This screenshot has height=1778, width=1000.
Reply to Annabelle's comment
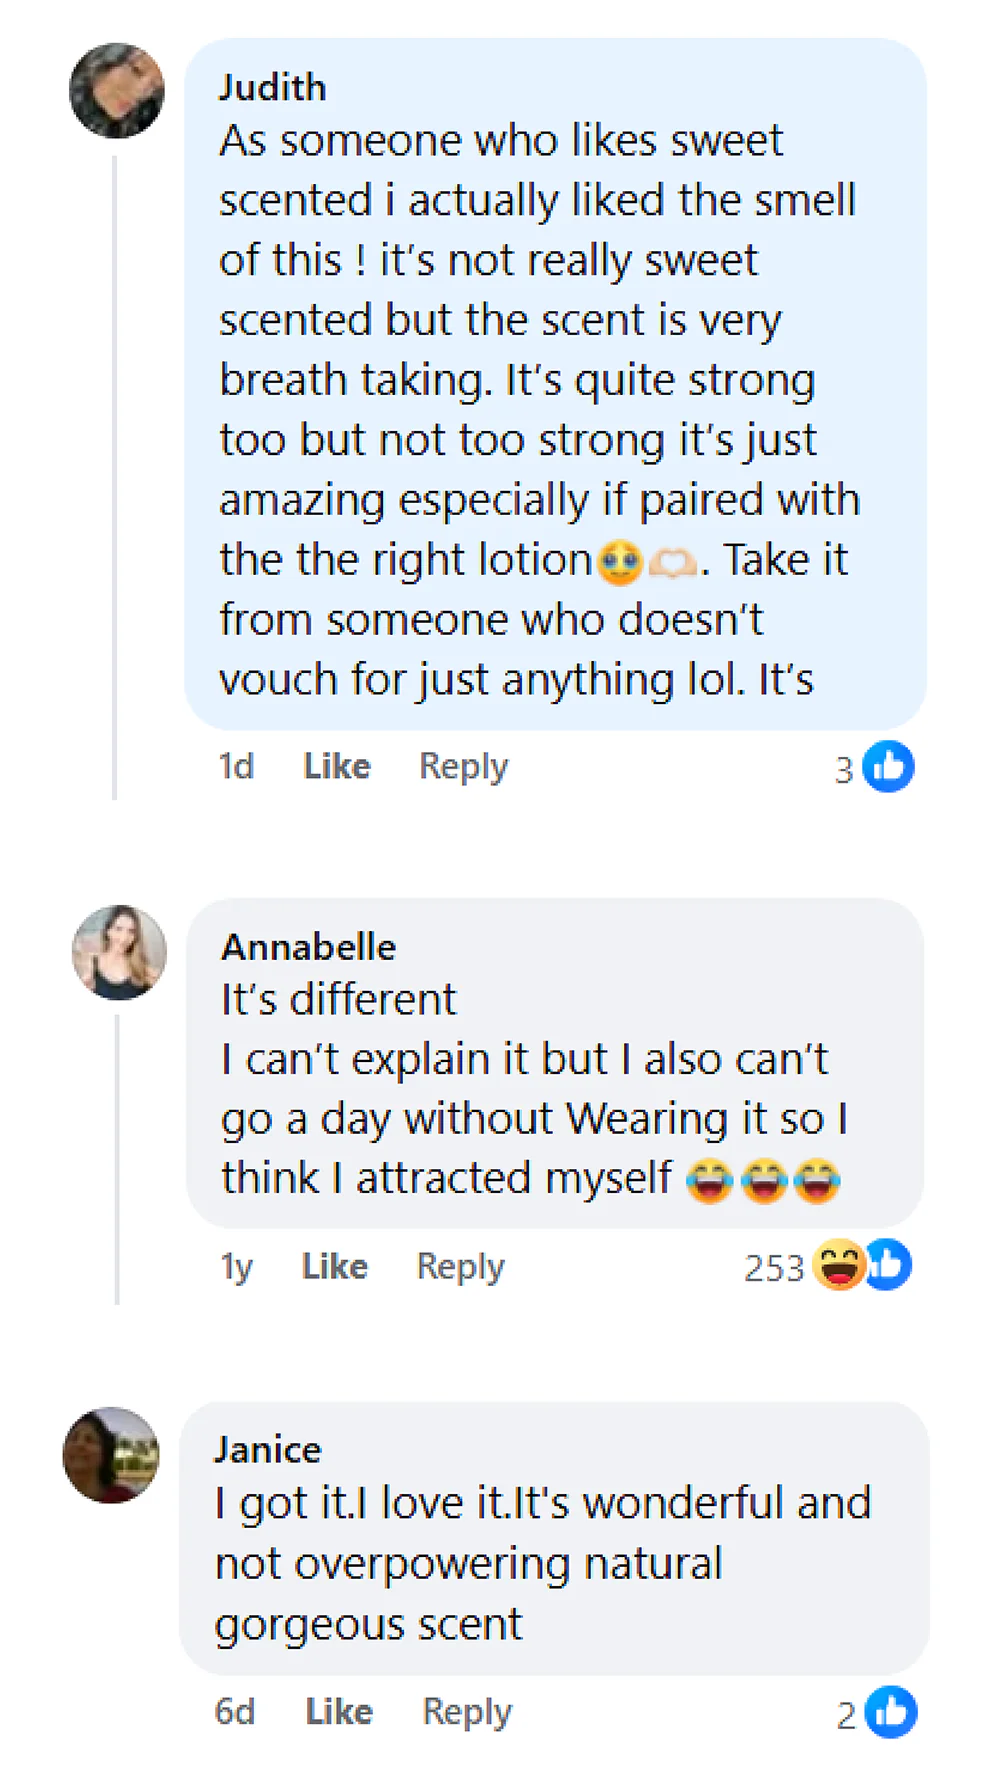(x=460, y=1266)
